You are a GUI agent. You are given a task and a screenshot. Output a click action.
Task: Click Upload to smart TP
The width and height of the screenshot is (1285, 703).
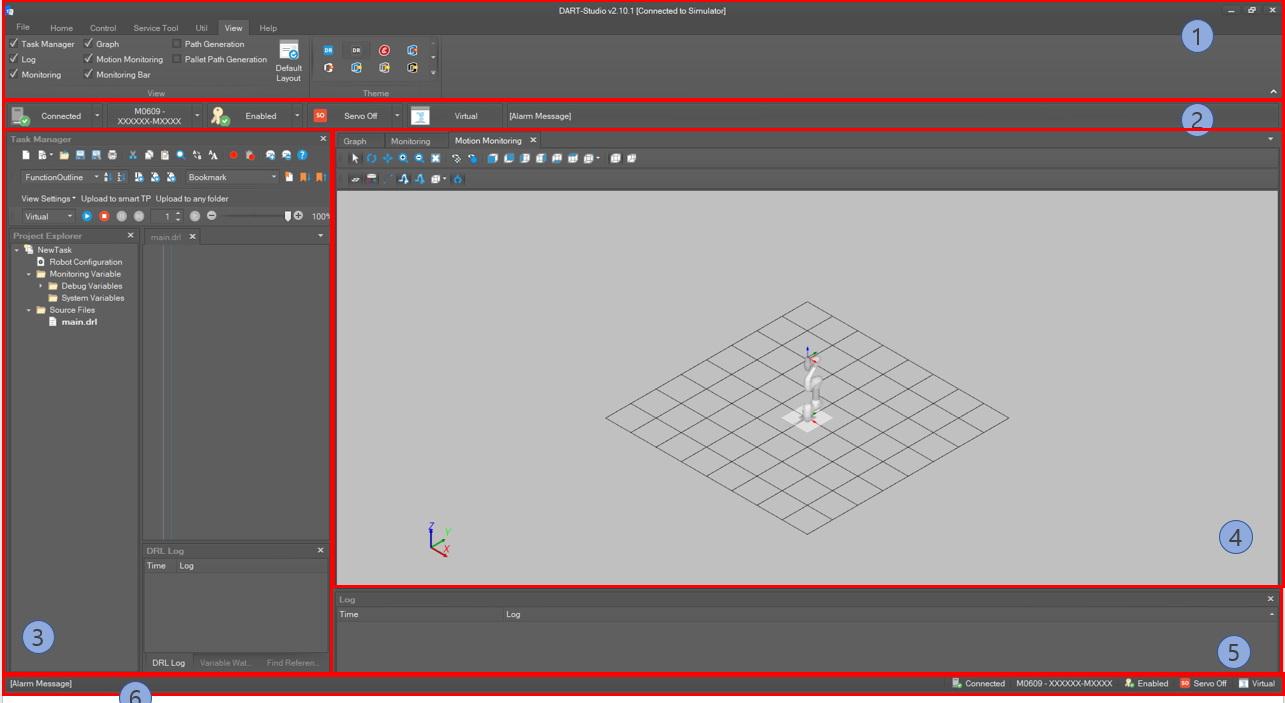[x=116, y=198]
